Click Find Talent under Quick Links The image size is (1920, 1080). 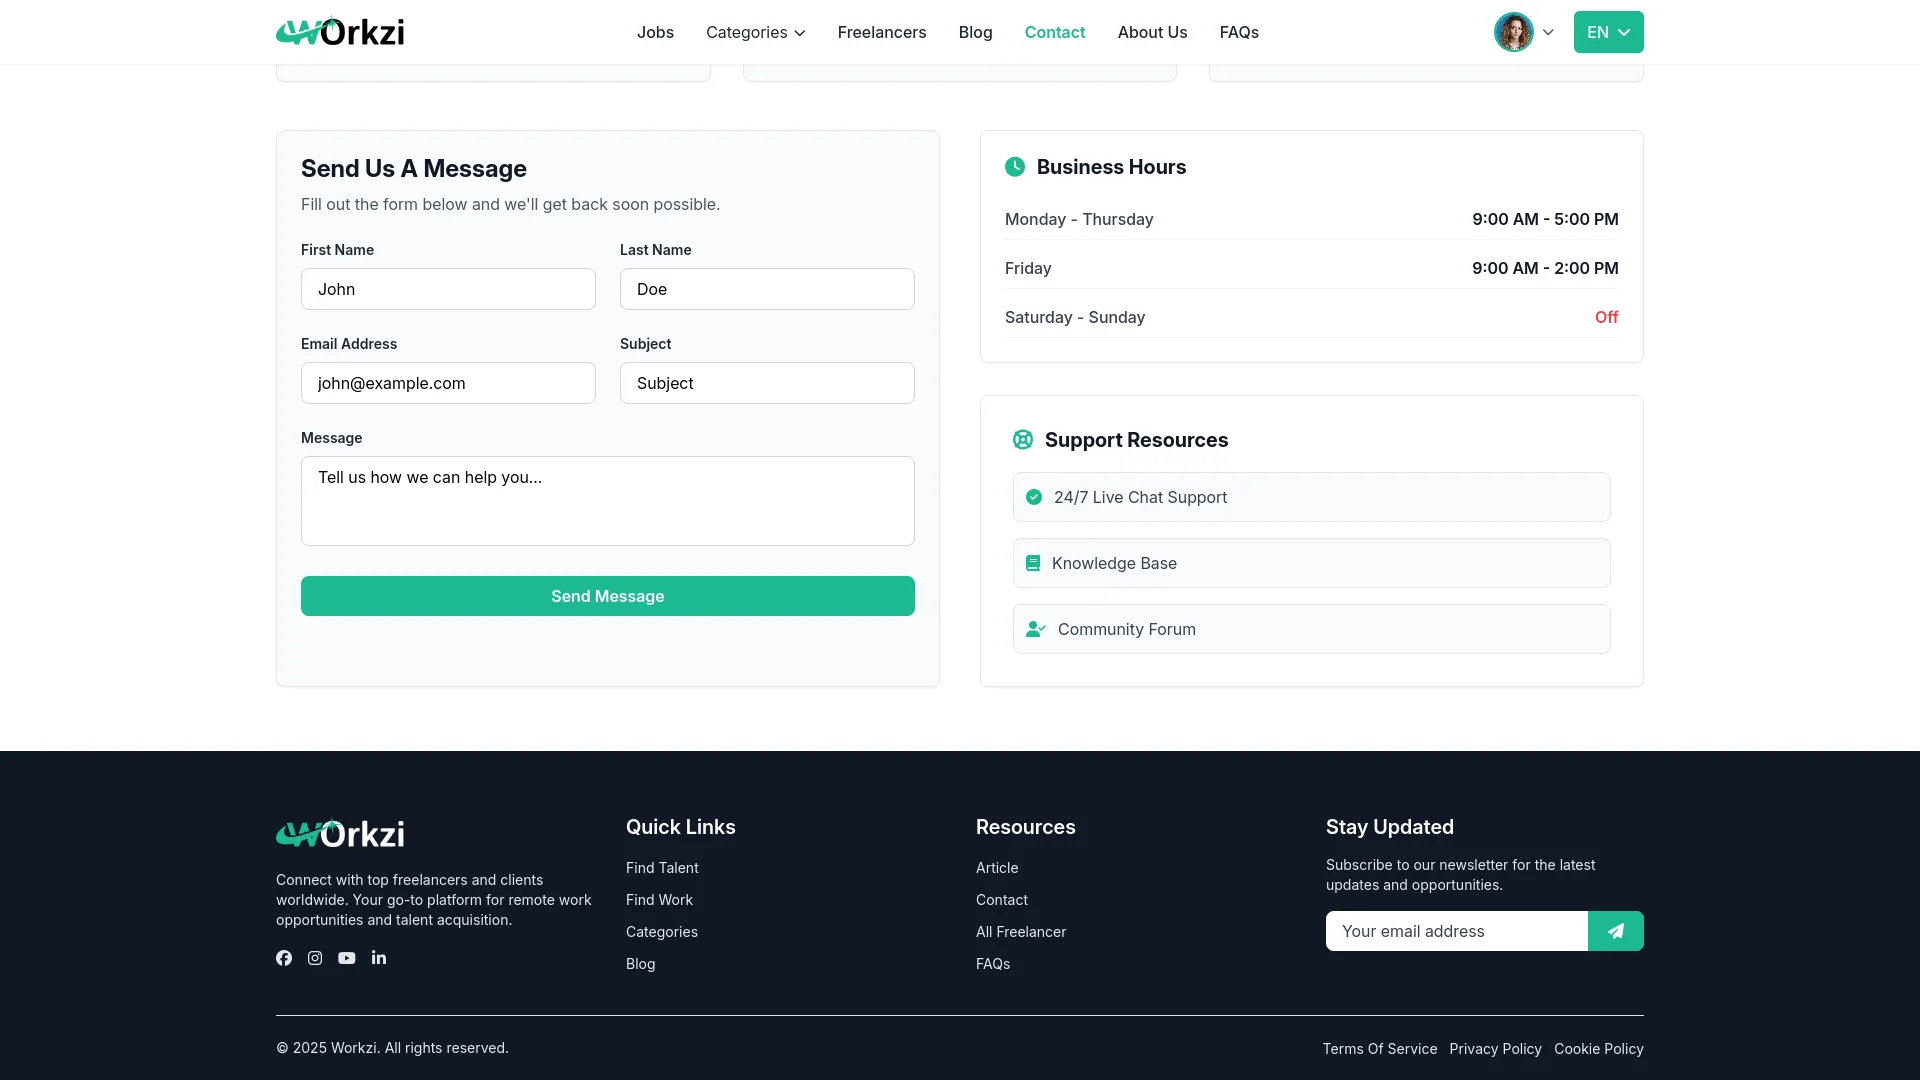661,867
